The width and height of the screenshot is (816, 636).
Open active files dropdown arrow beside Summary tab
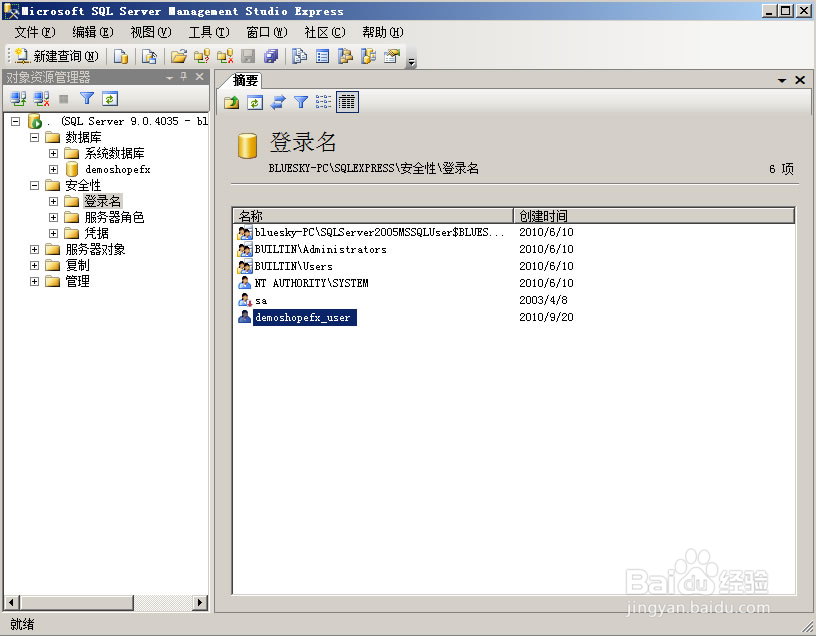point(782,80)
